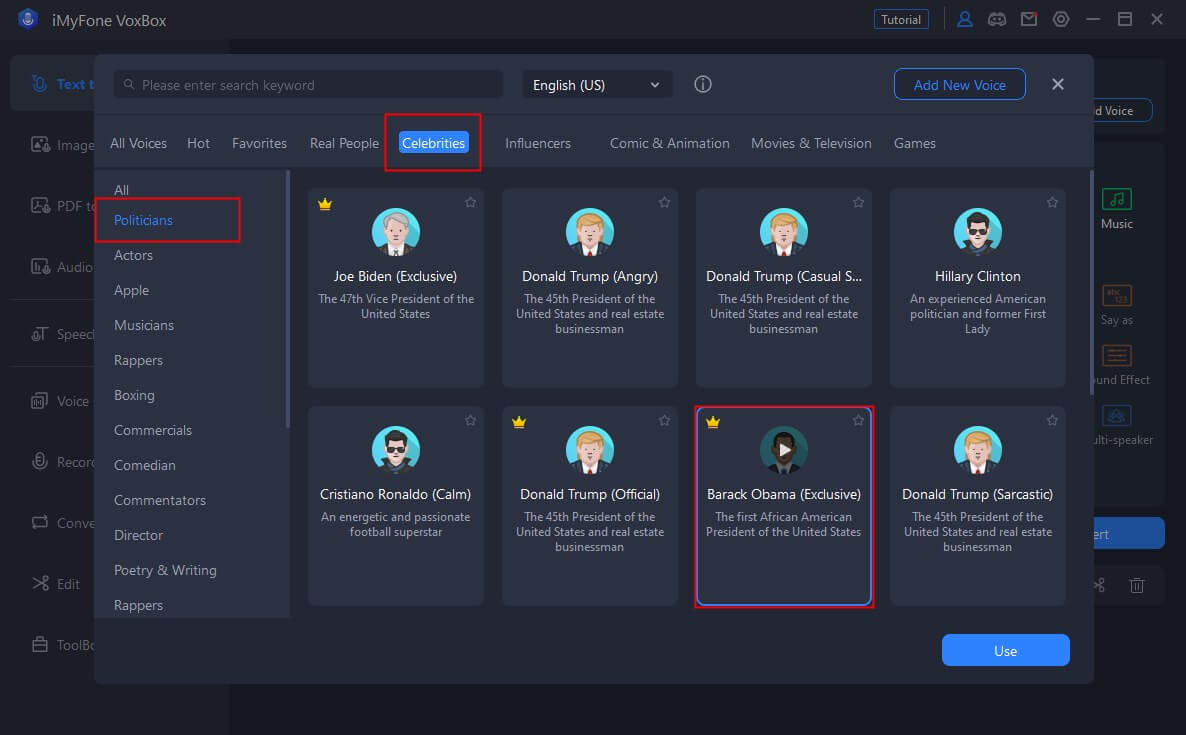Favorite the Barack Obama (Exclusive) voice star
Viewport: 1186px width, 735px height.
tap(858, 420)
